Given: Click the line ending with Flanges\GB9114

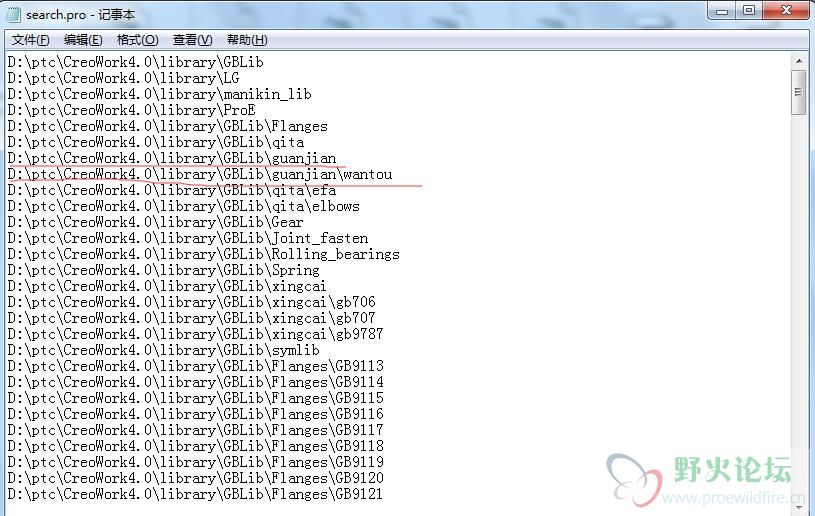Looking at the screenshot, I should tap(195, 382).
